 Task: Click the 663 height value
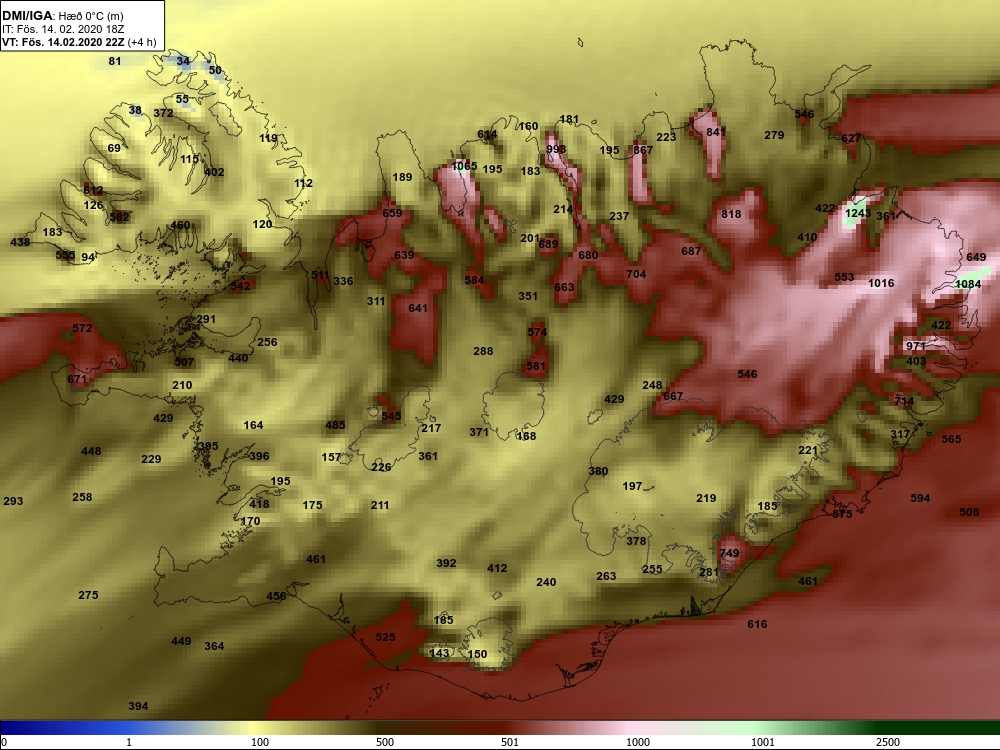tap(564, 287)
